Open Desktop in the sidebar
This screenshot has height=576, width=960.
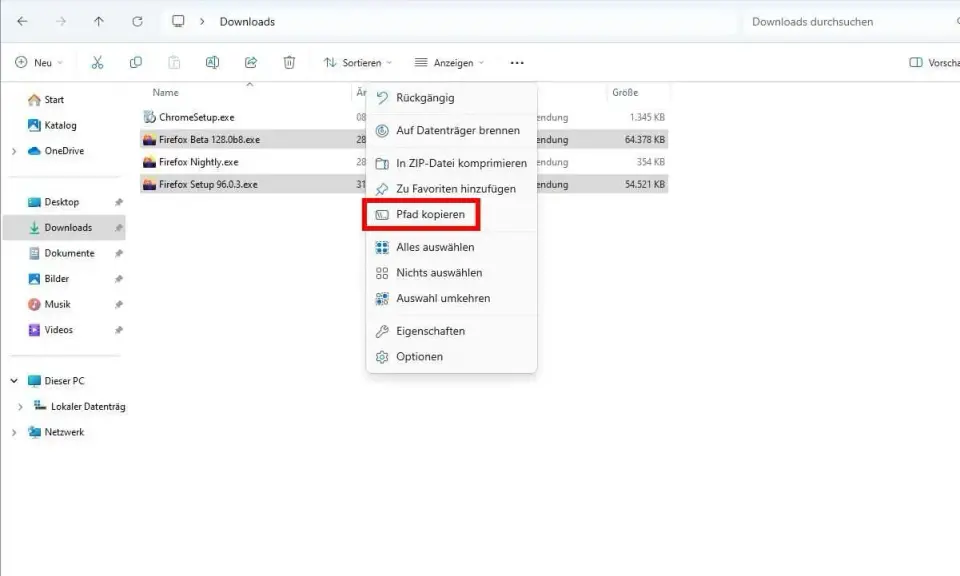54,202
